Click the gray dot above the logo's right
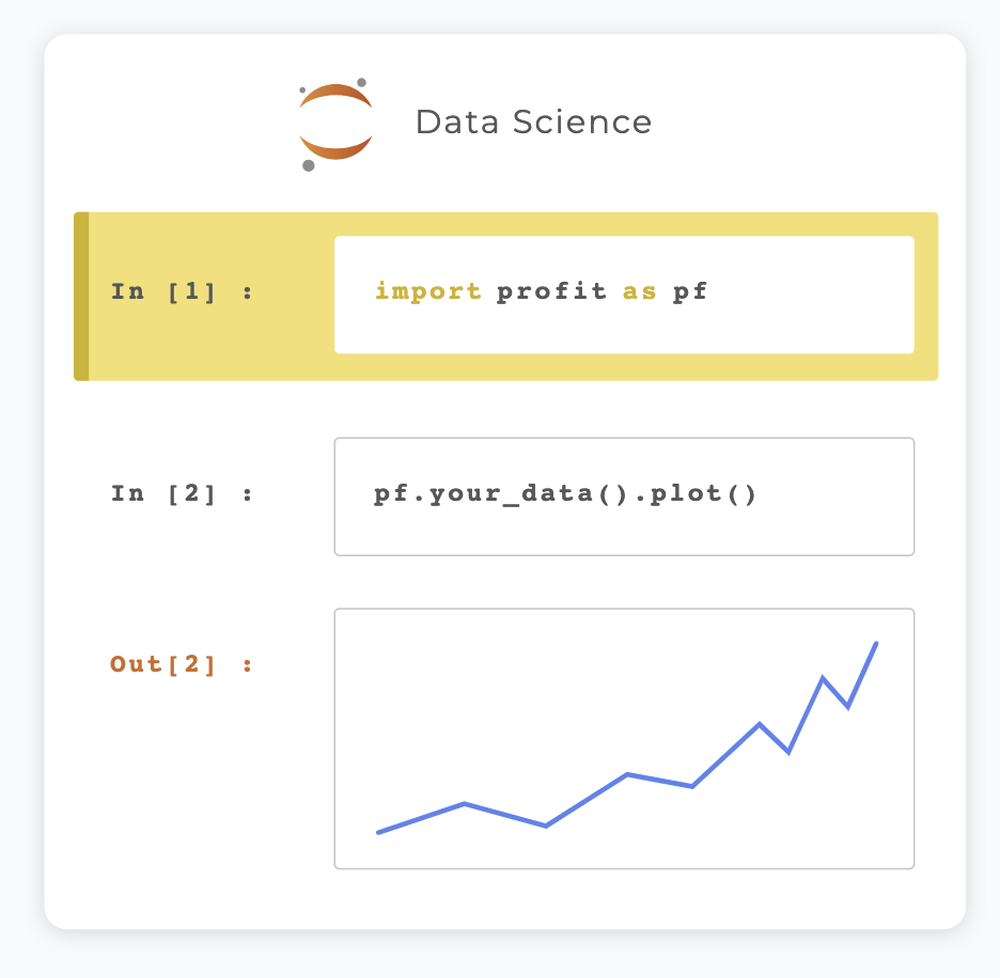This screenshot has width=1000, height=978. tap(362, 82)
